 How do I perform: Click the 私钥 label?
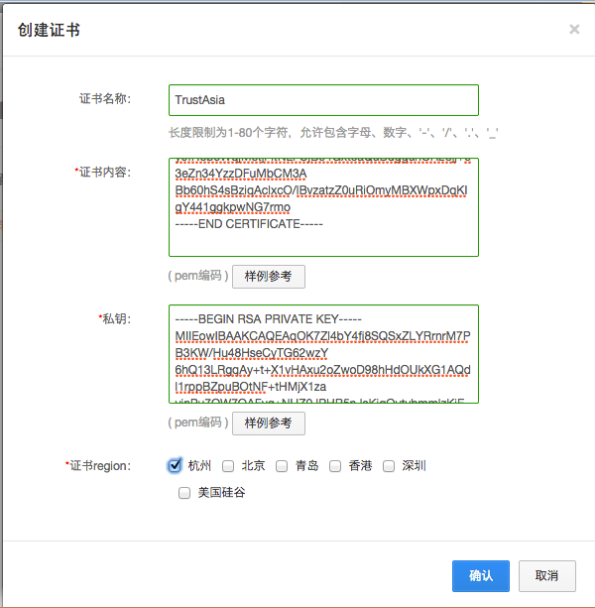(115, 319)
